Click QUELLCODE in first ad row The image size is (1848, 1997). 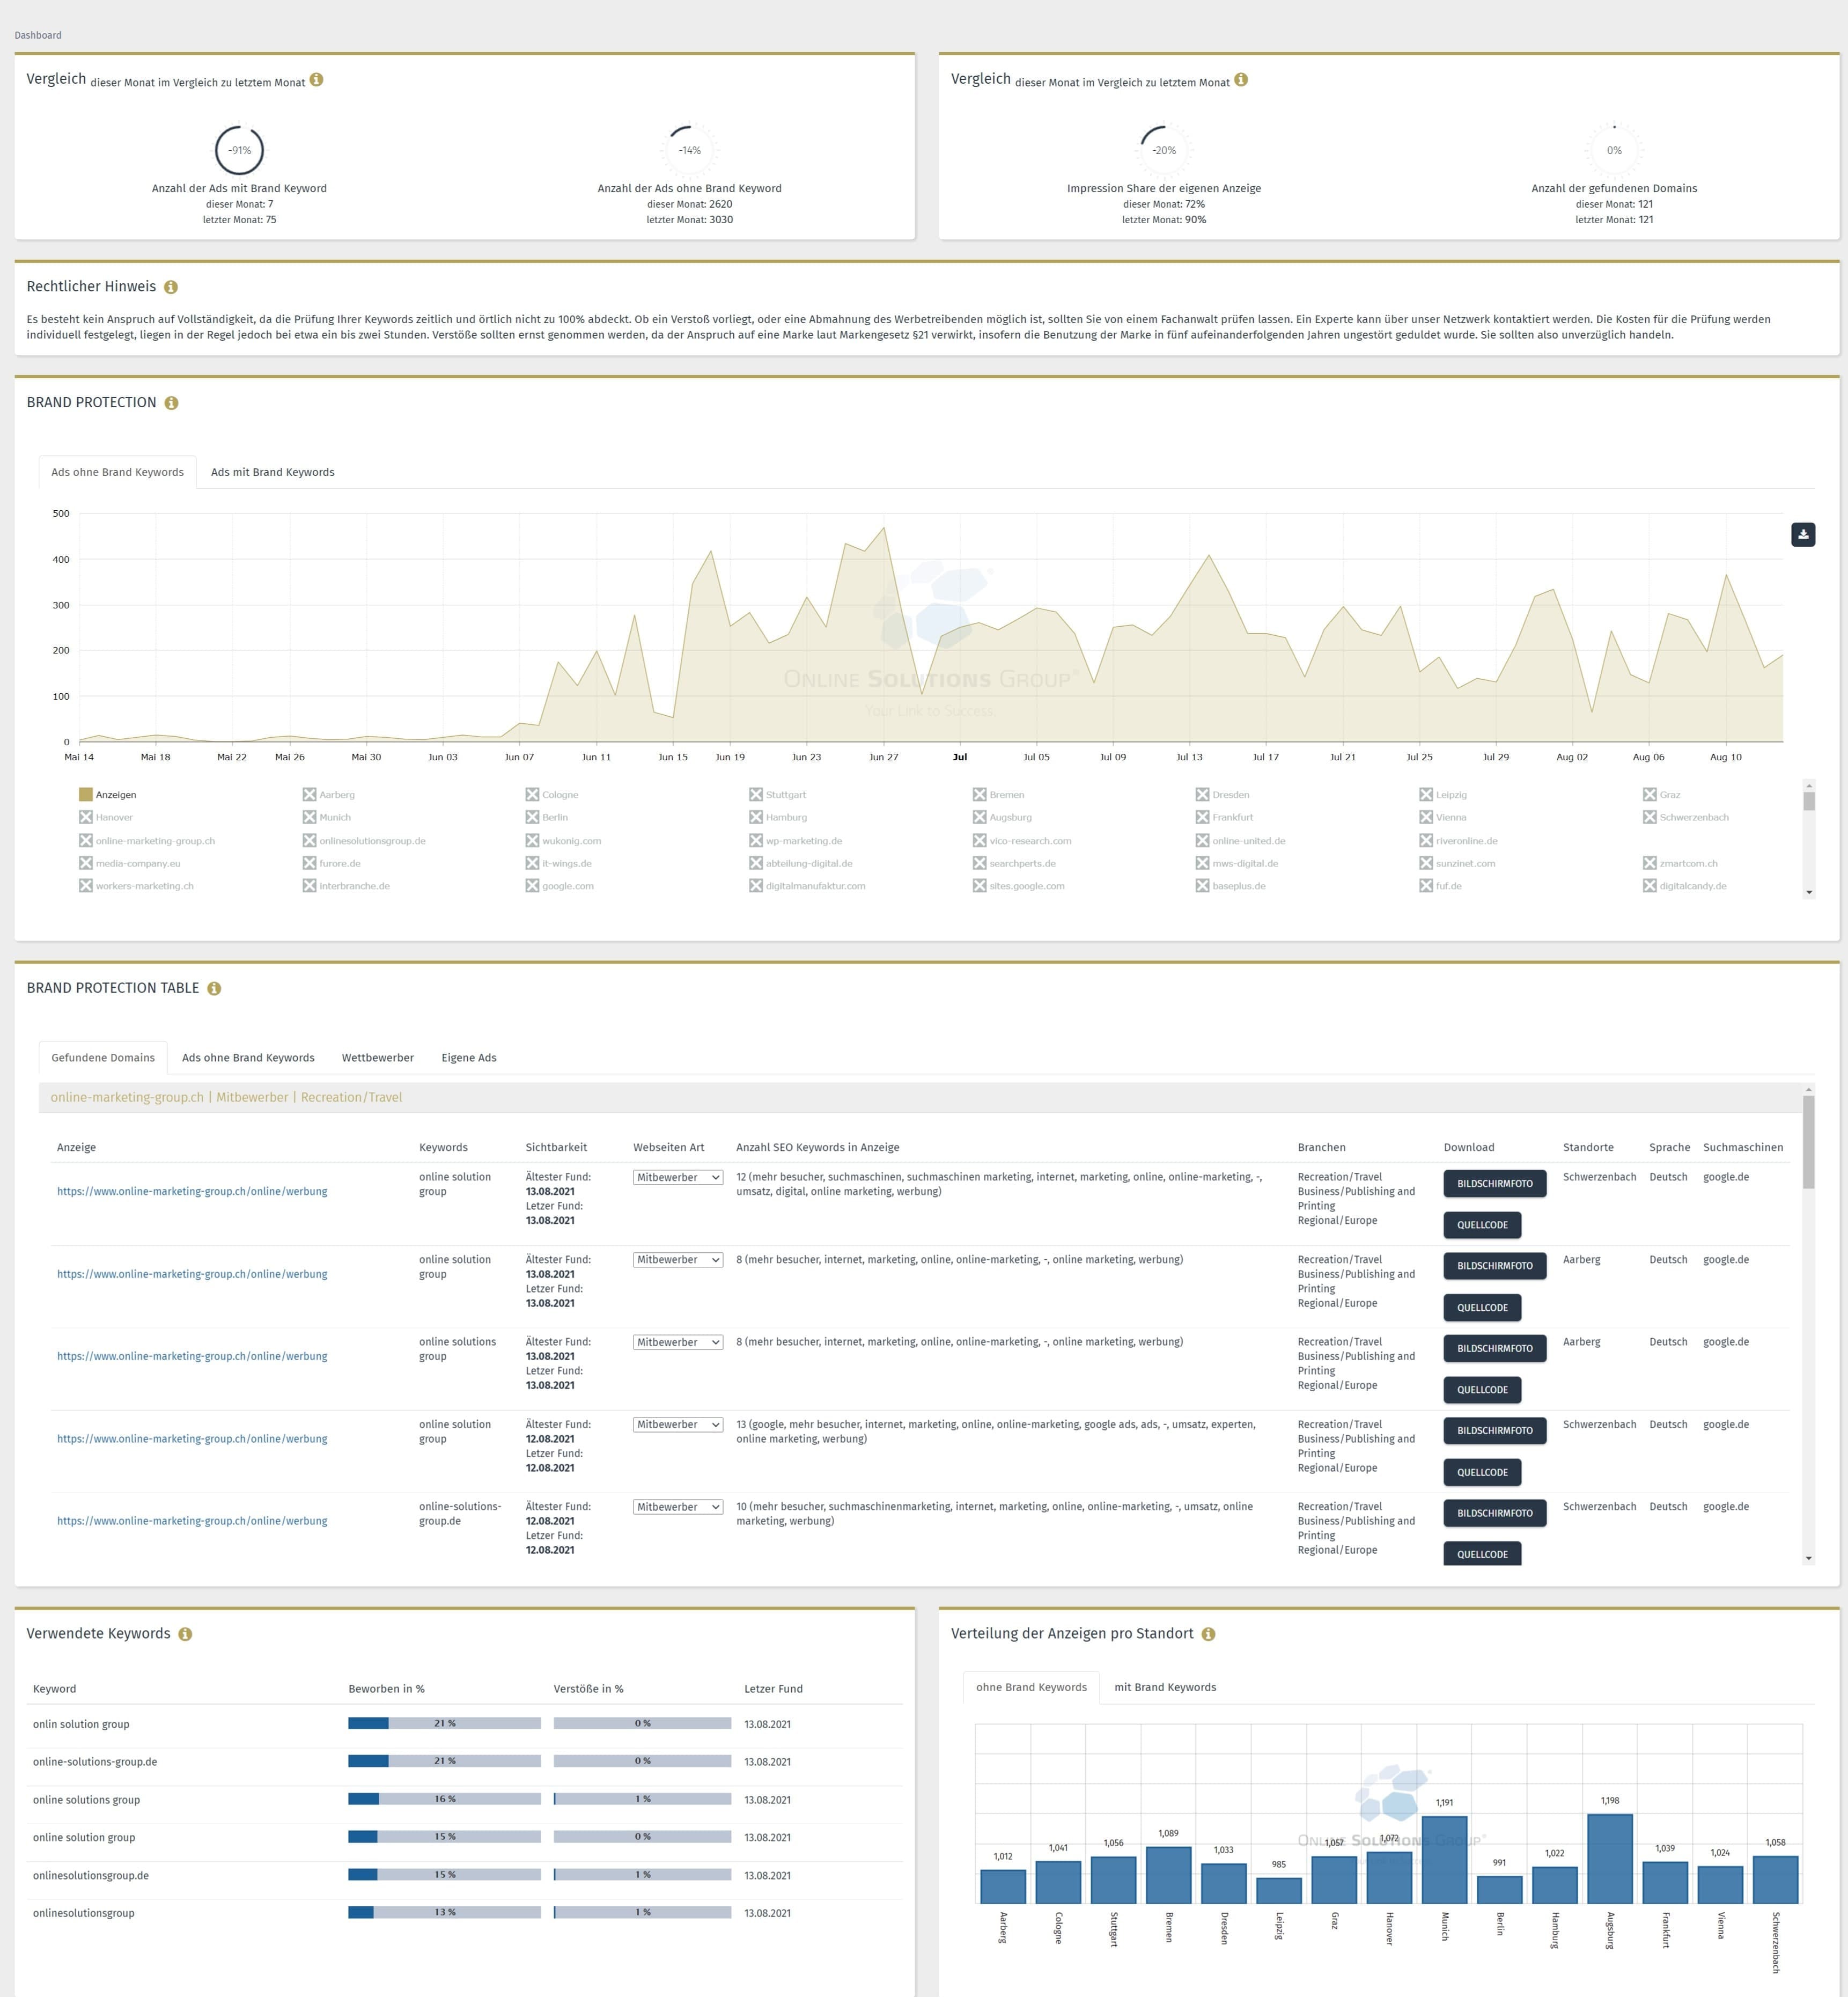tap(1482, 1225)
